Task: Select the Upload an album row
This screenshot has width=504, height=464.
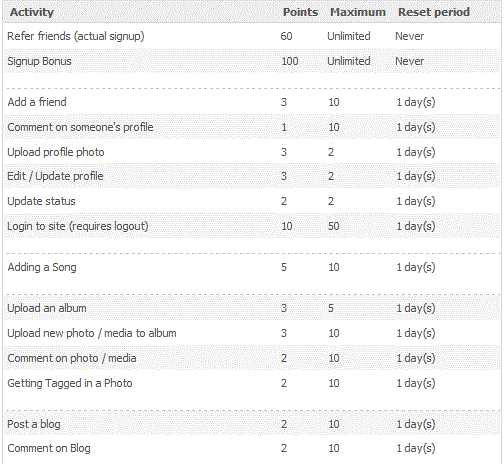Action: point(252,308)
